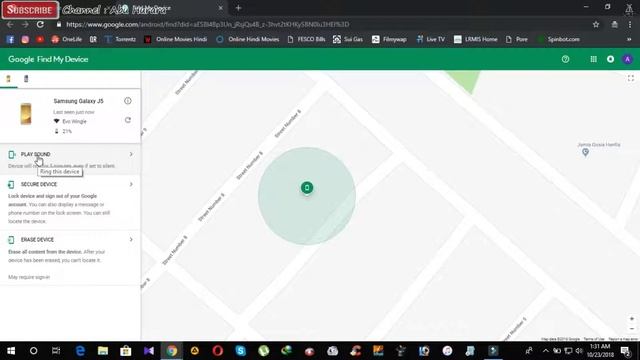Reload the browser page

(40, 24)
